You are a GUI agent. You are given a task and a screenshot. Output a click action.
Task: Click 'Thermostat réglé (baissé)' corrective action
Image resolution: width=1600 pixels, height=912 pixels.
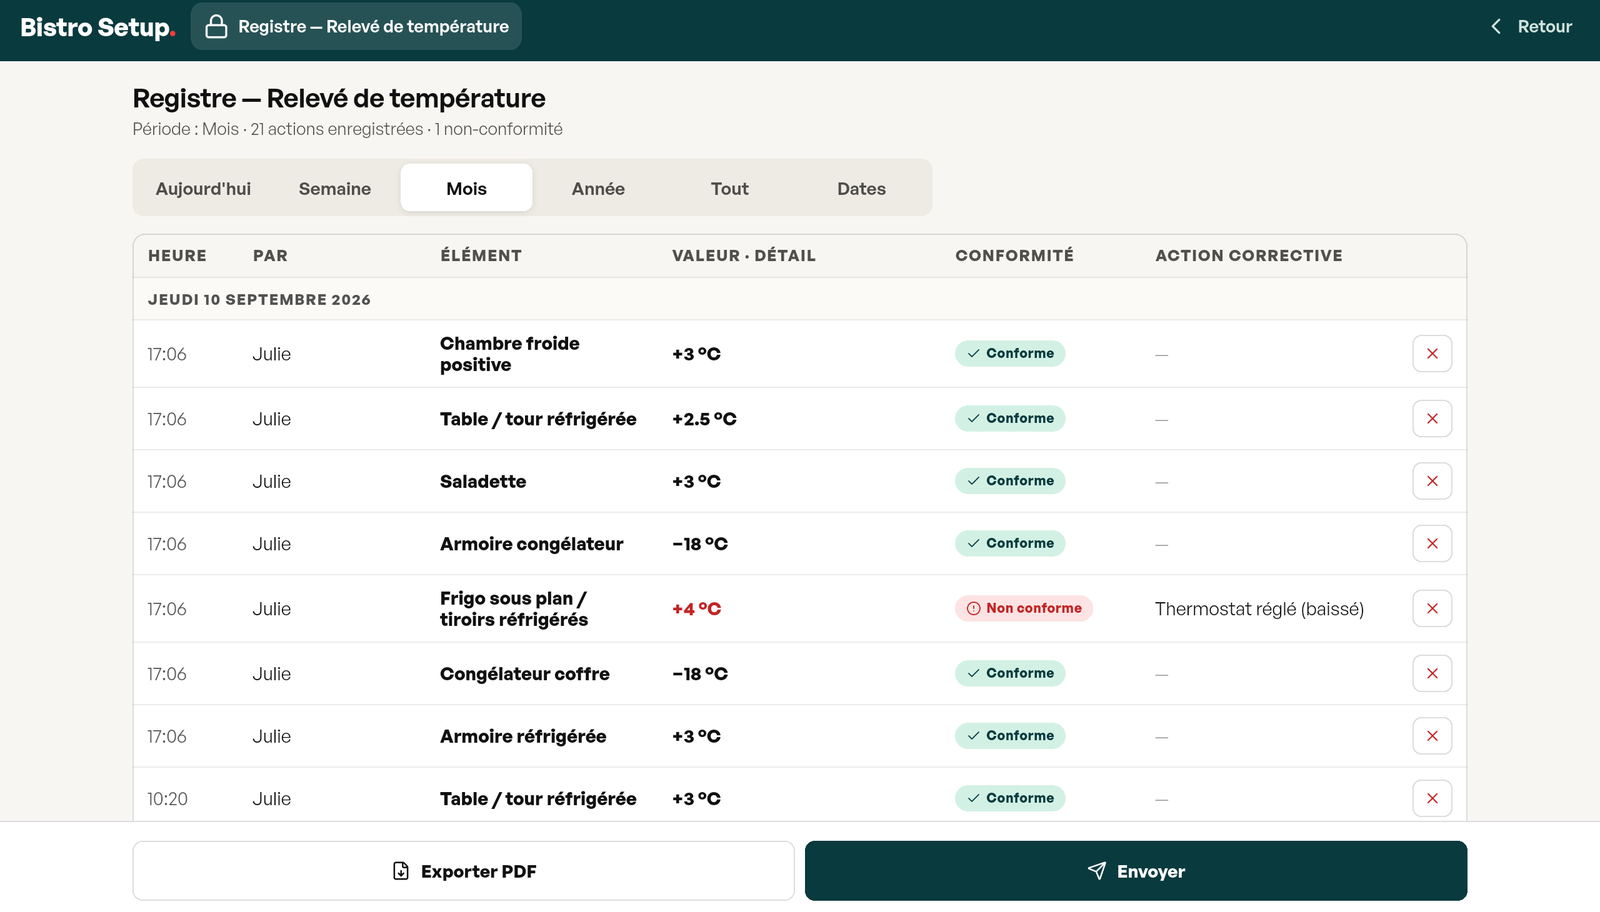[x=1259, y=609]
